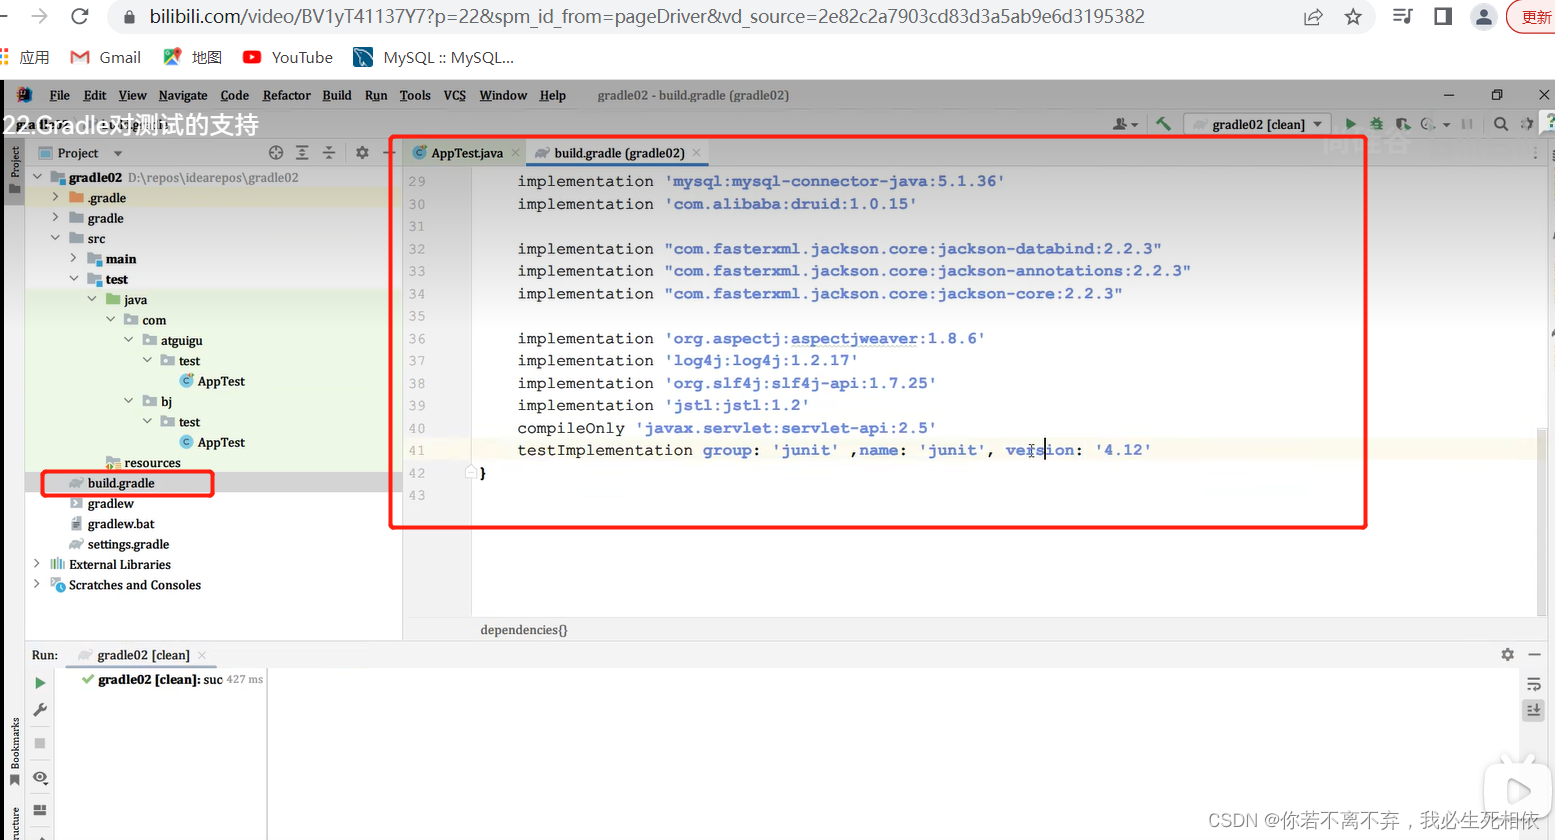Click the 更新 browser update button
Image resolution: width=1555 pixels, height=840 pixels.
tap(1531, 17)
